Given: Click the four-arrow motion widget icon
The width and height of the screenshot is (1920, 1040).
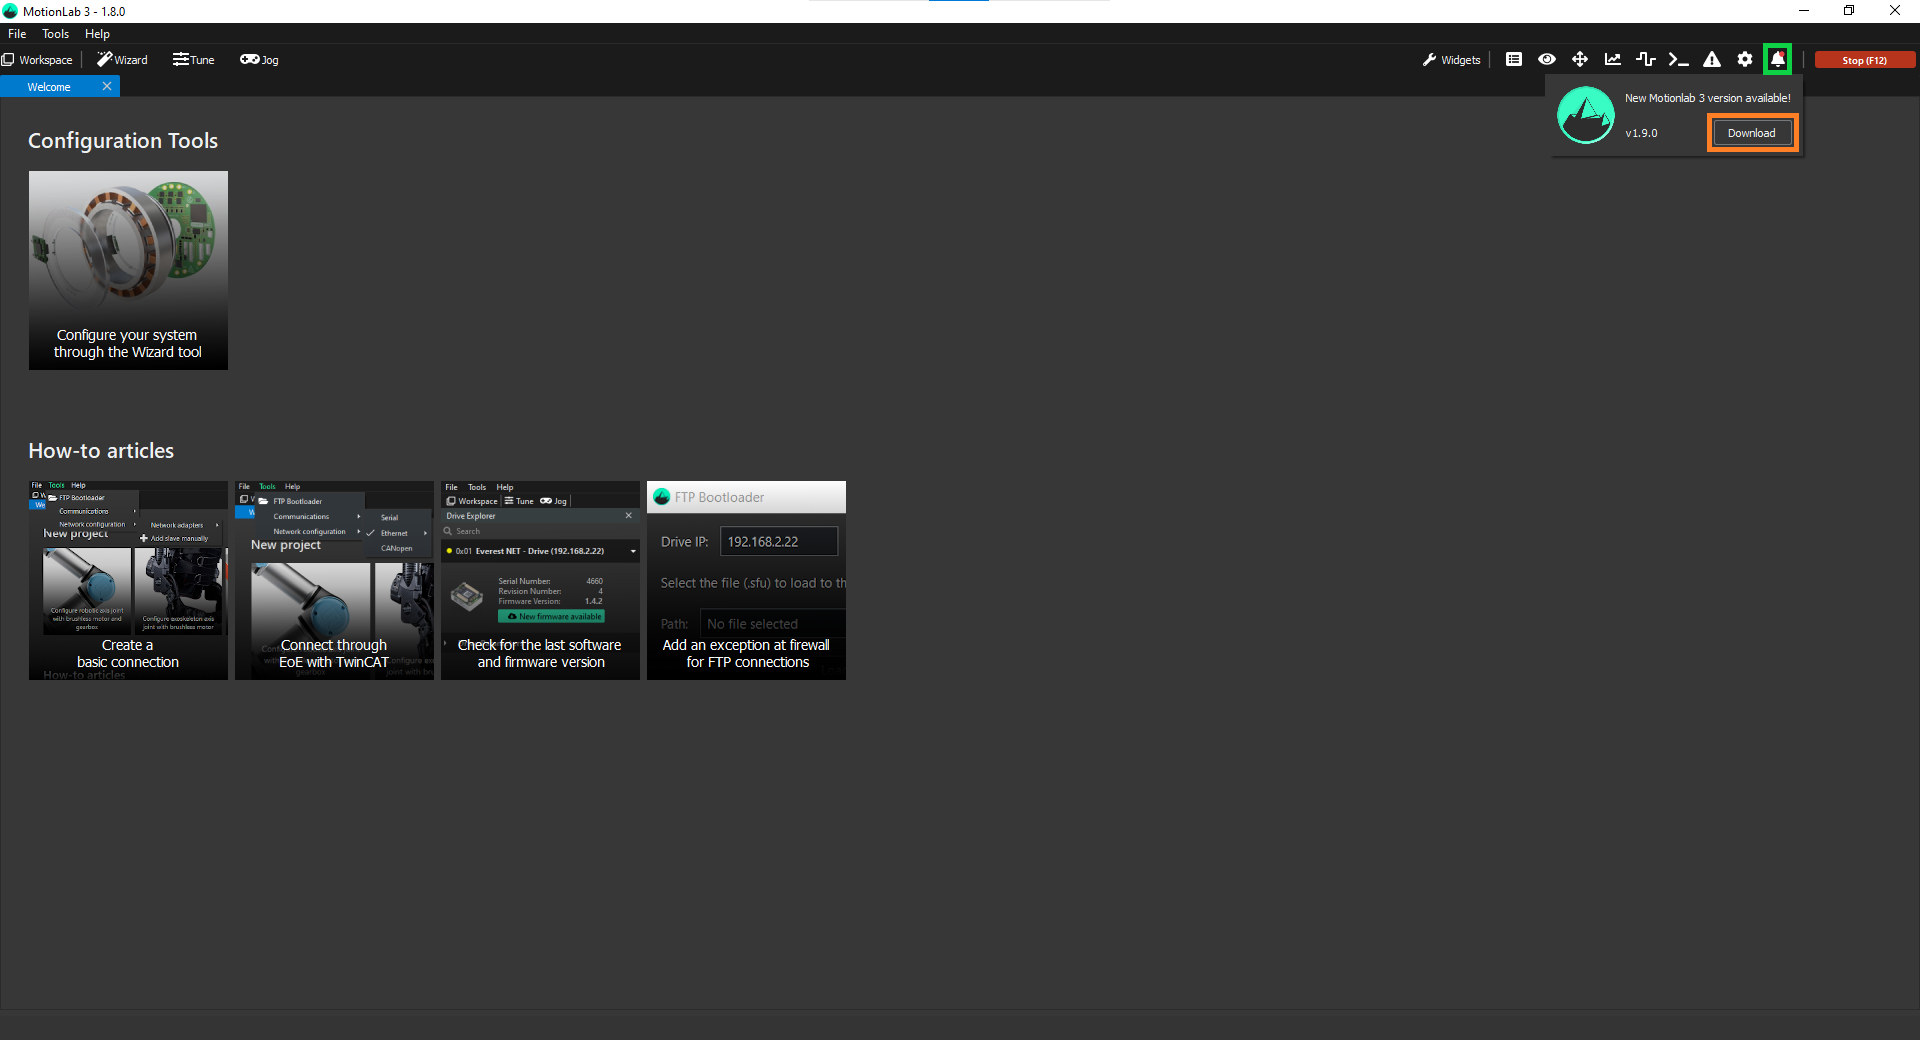Looking at the screenshot, I should 1580,60.
